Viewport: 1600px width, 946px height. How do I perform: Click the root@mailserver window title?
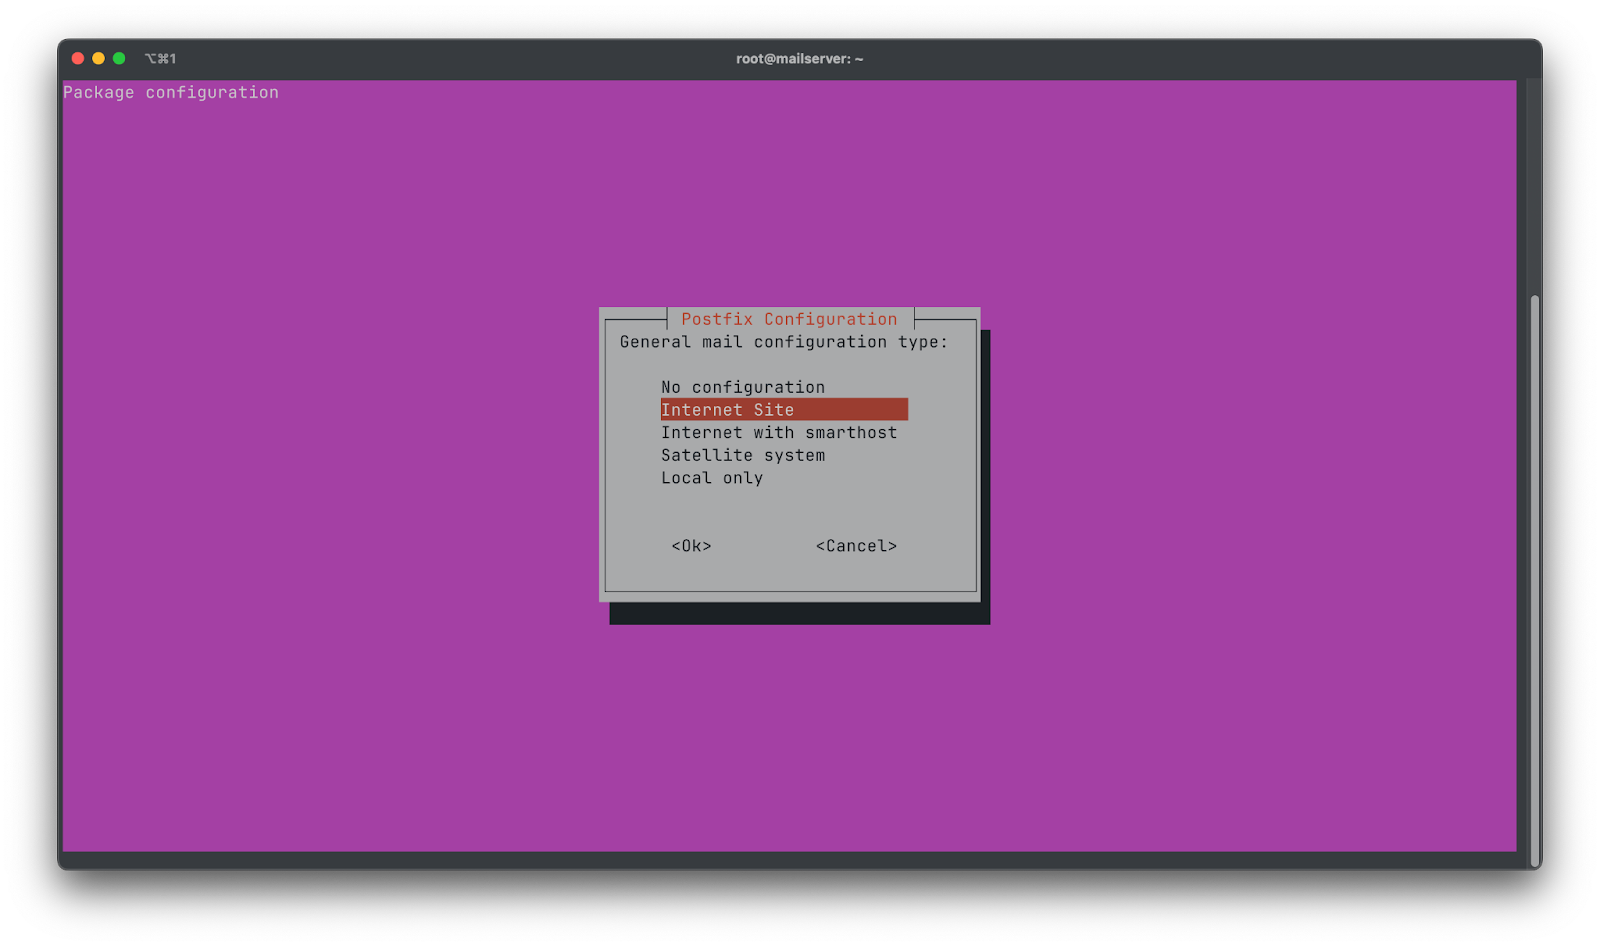coord(799,59)
